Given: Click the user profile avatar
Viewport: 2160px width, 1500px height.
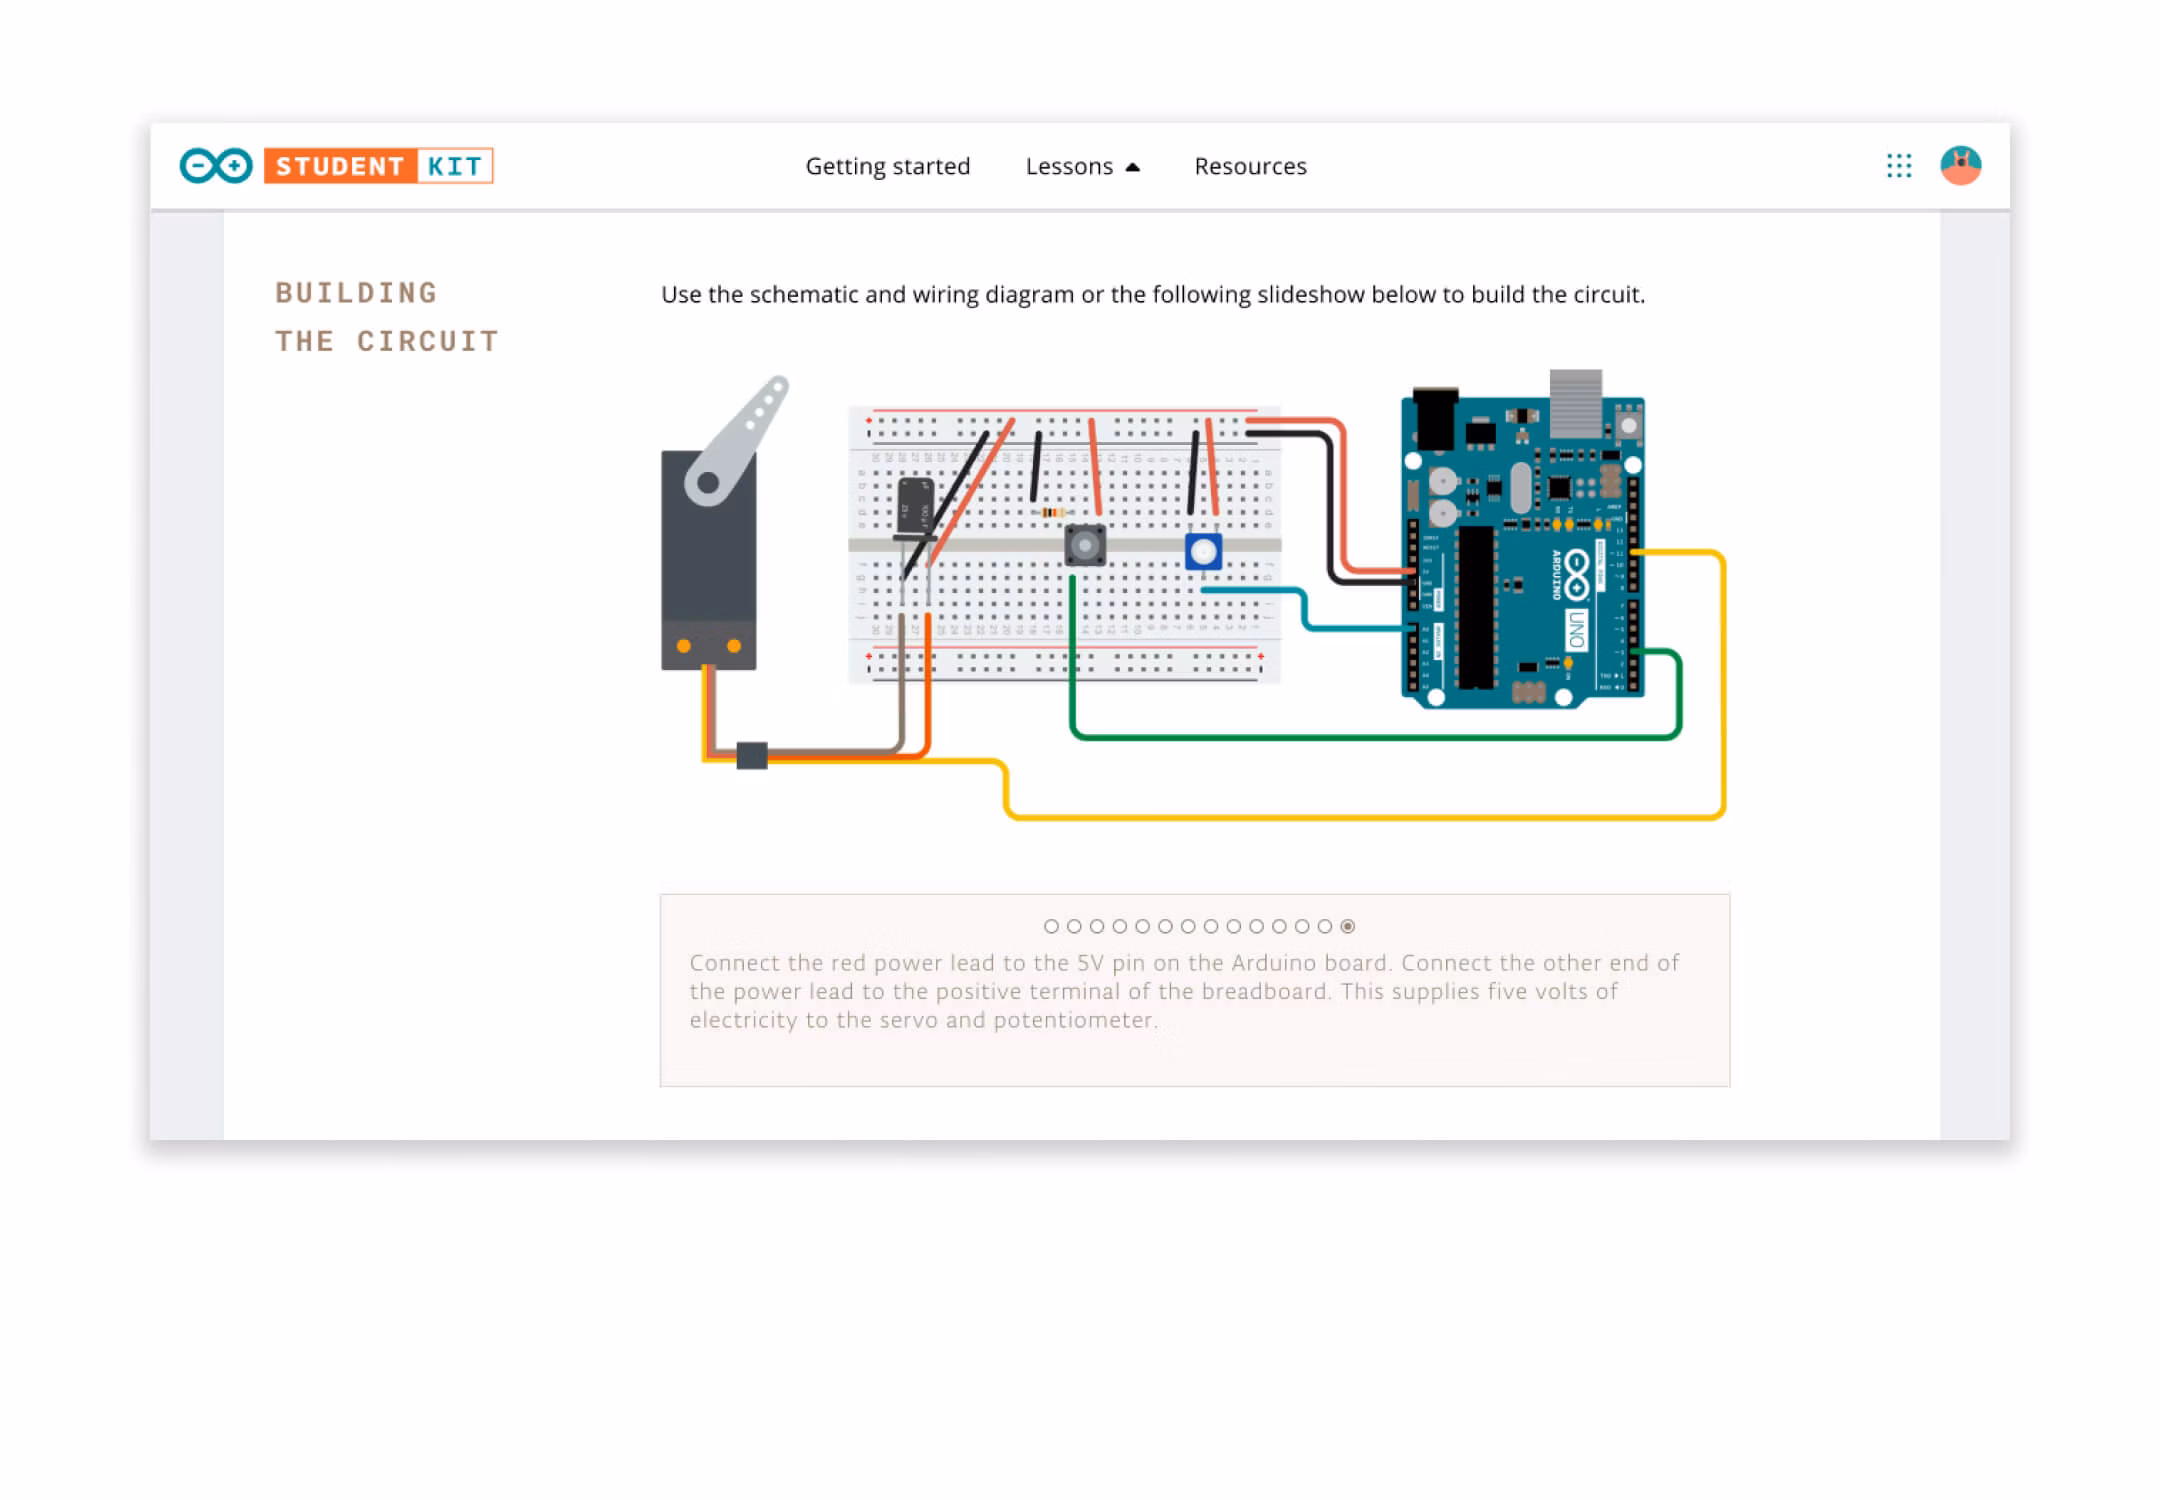Looking at the screenshot, I should (1960, 166).
